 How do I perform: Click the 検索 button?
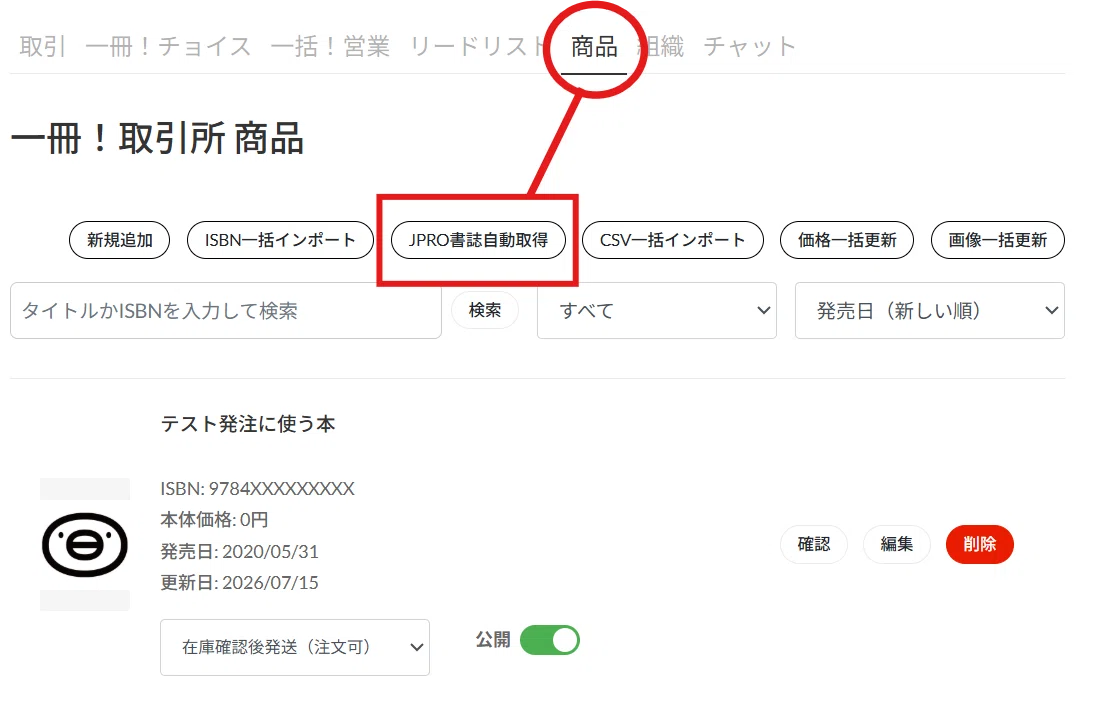tap(485, 310)
